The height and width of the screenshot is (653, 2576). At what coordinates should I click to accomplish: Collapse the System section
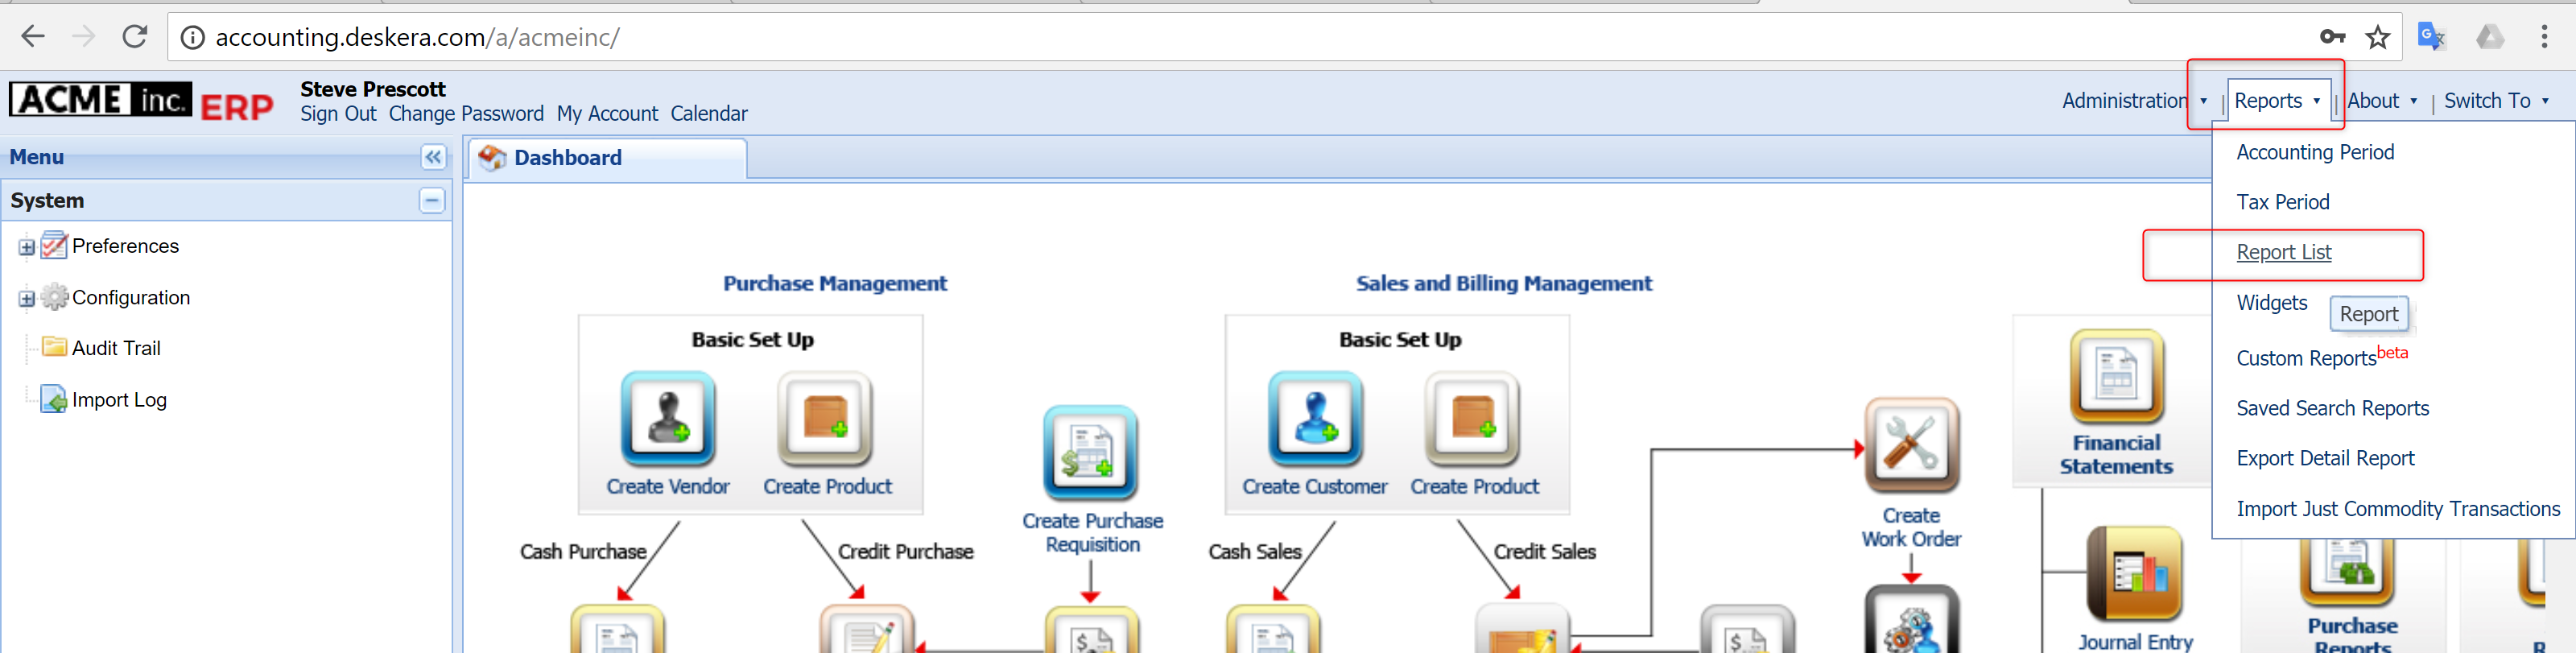tap(431, 201)
